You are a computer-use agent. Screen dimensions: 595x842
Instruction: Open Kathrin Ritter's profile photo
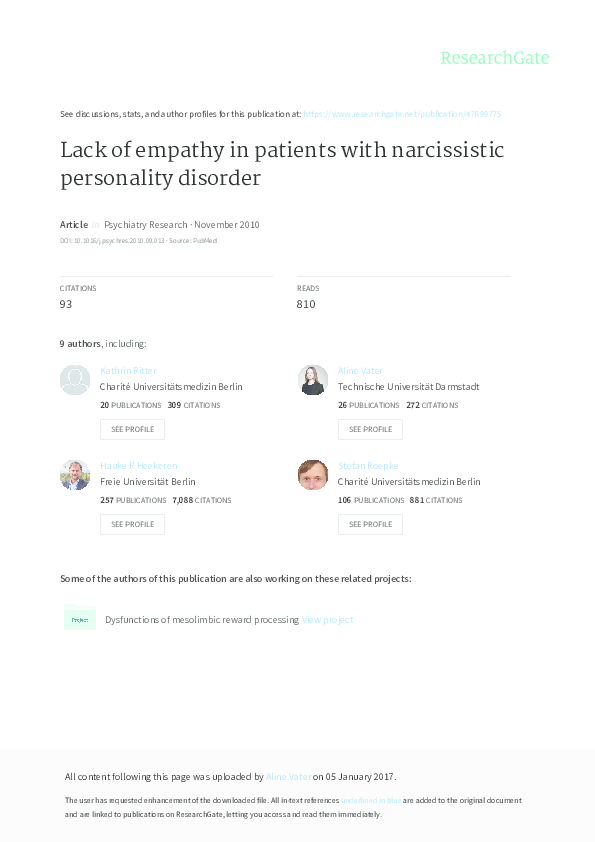pyautogui.click(x=74, y=380)
